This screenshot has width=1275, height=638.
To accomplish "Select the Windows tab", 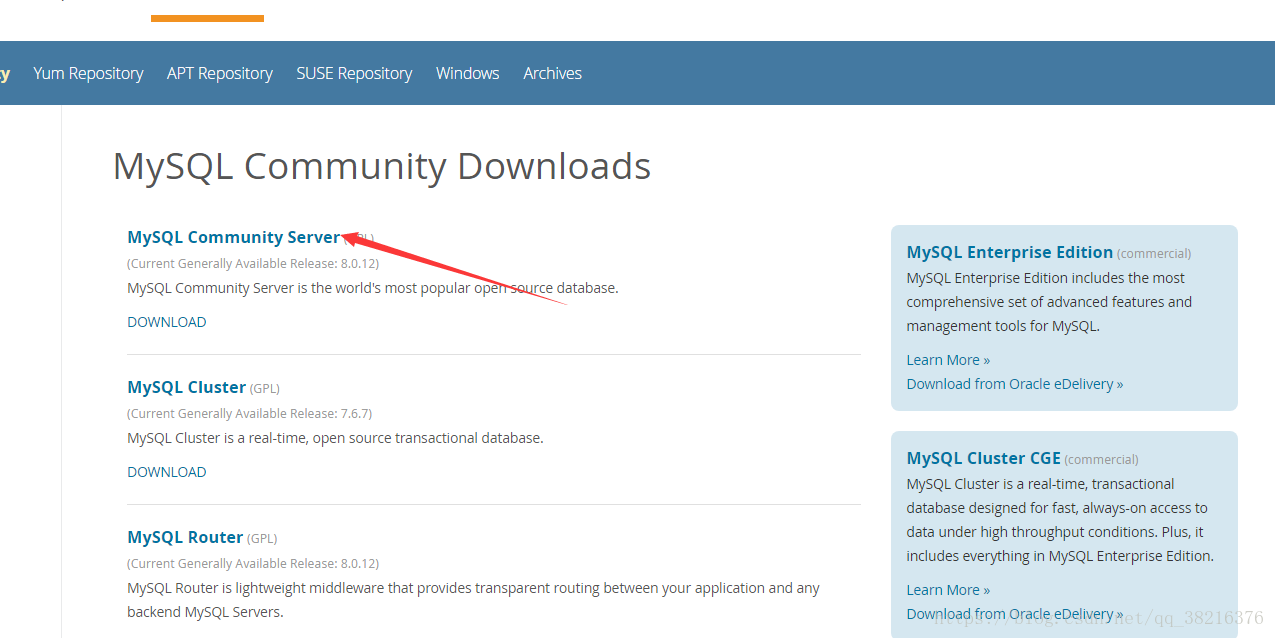I will coord(467,73).
